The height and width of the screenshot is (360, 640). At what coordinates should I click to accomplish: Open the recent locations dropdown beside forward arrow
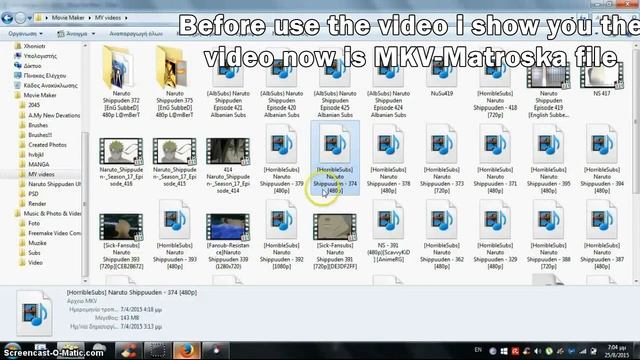pos(29,18)
